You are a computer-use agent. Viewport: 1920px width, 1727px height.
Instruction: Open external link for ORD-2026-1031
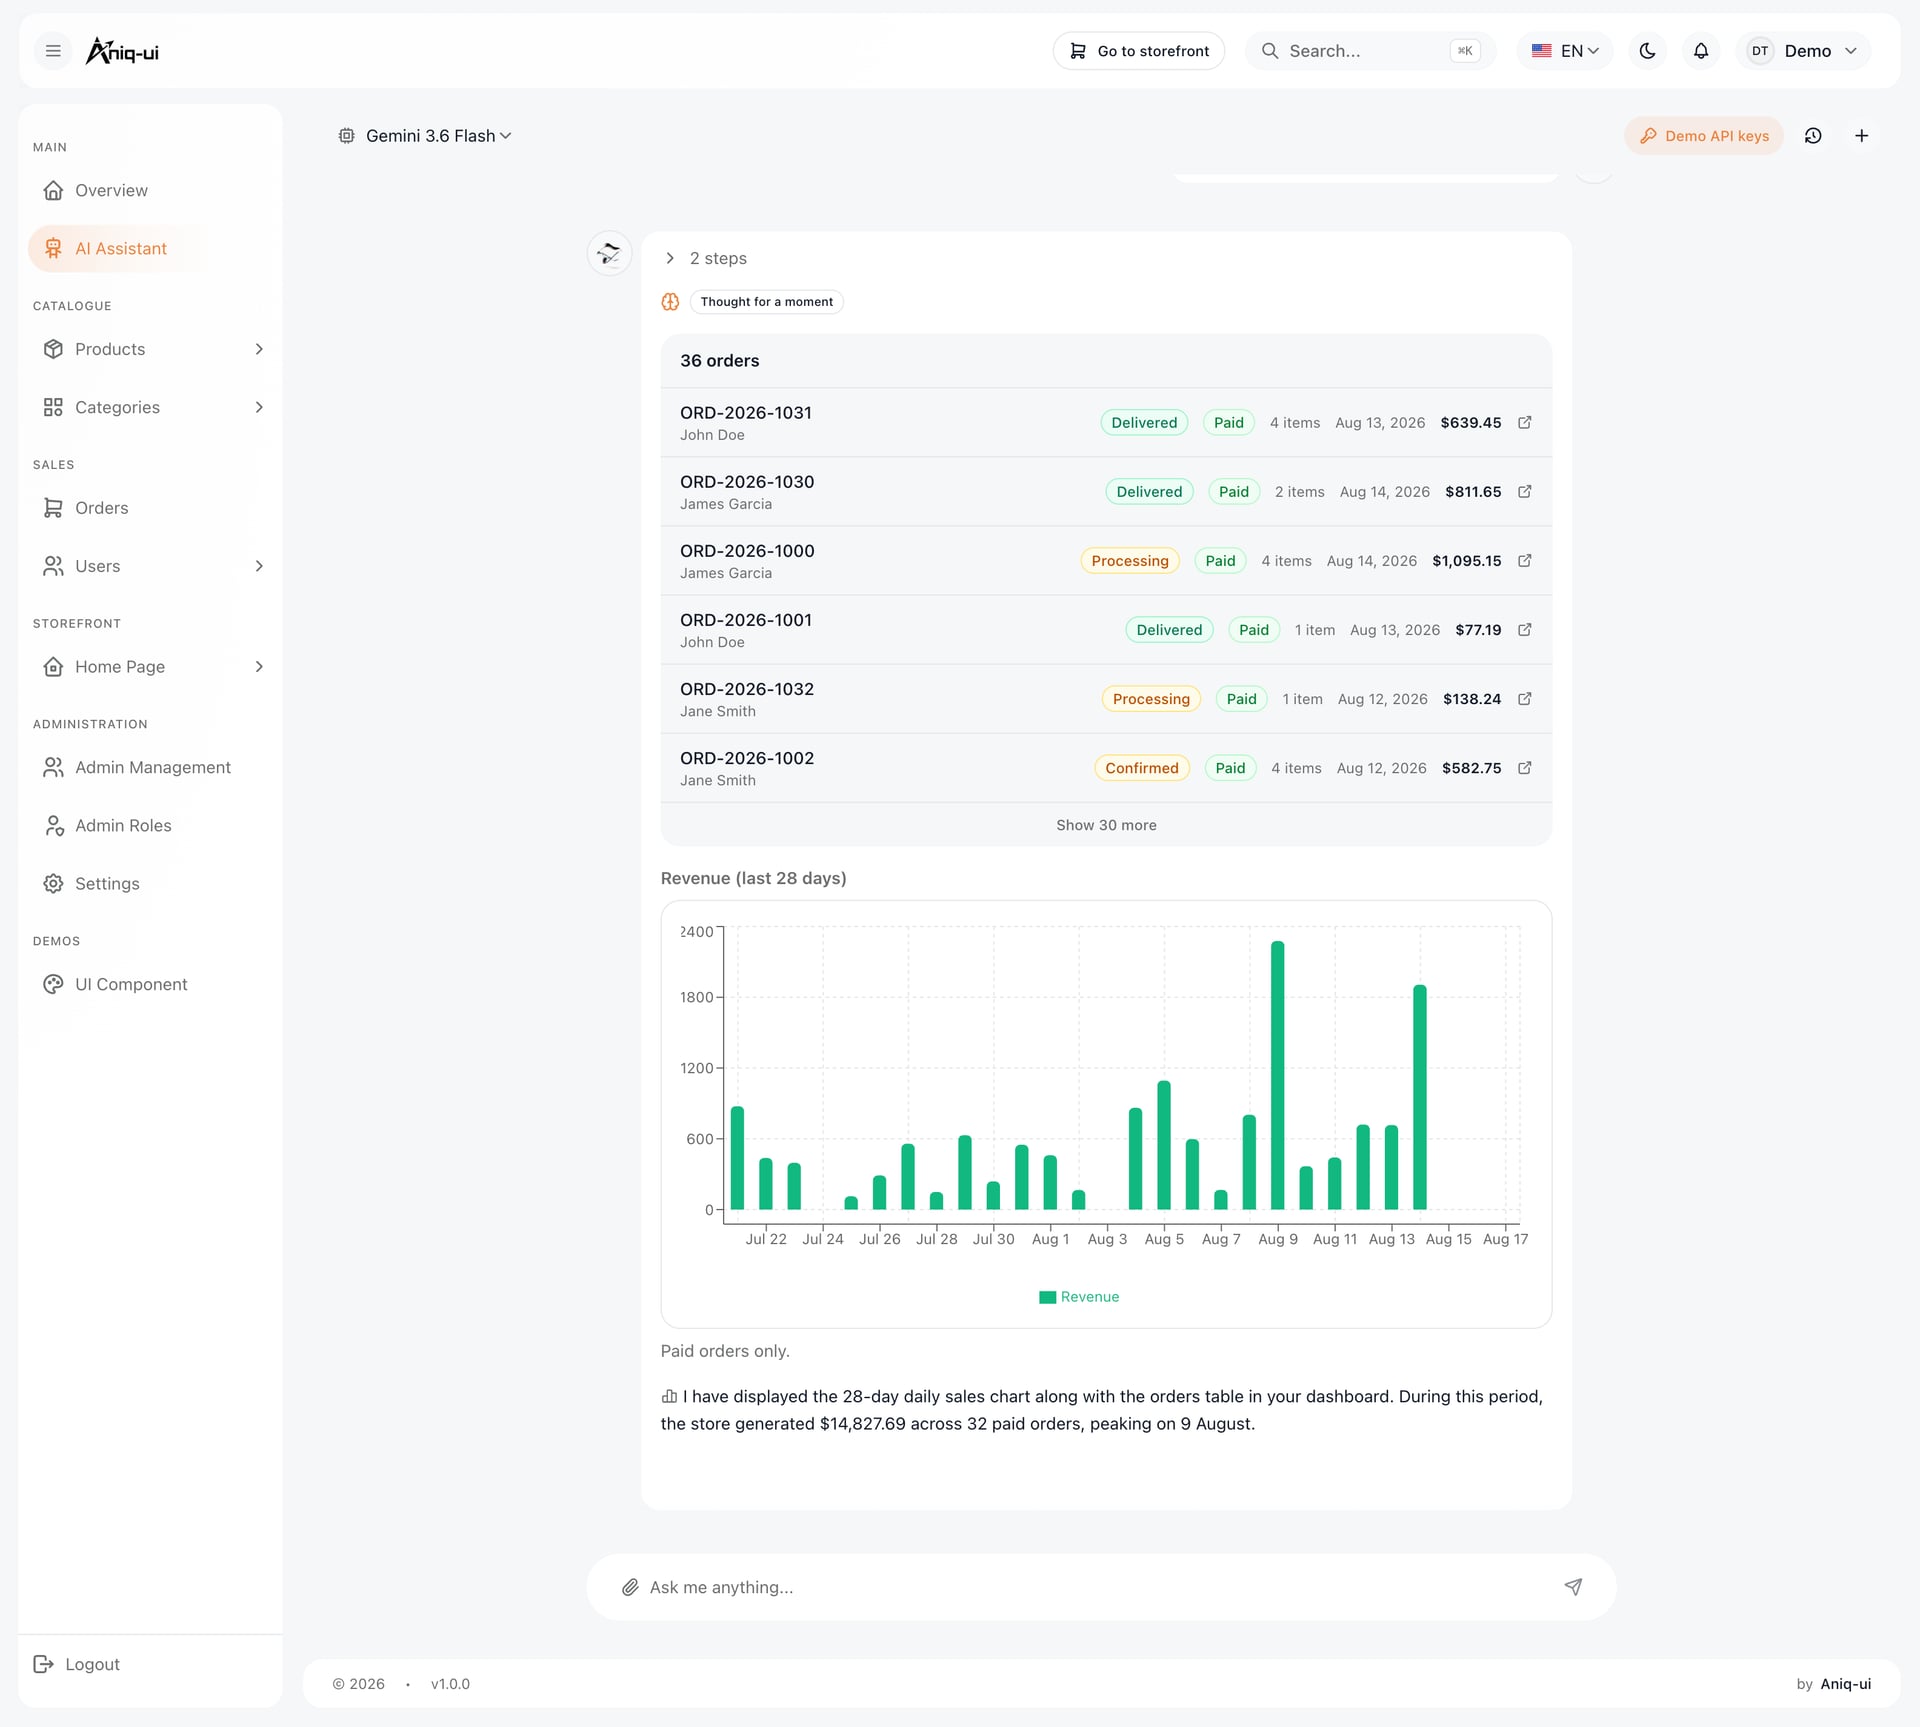(x=1524, y=423)
